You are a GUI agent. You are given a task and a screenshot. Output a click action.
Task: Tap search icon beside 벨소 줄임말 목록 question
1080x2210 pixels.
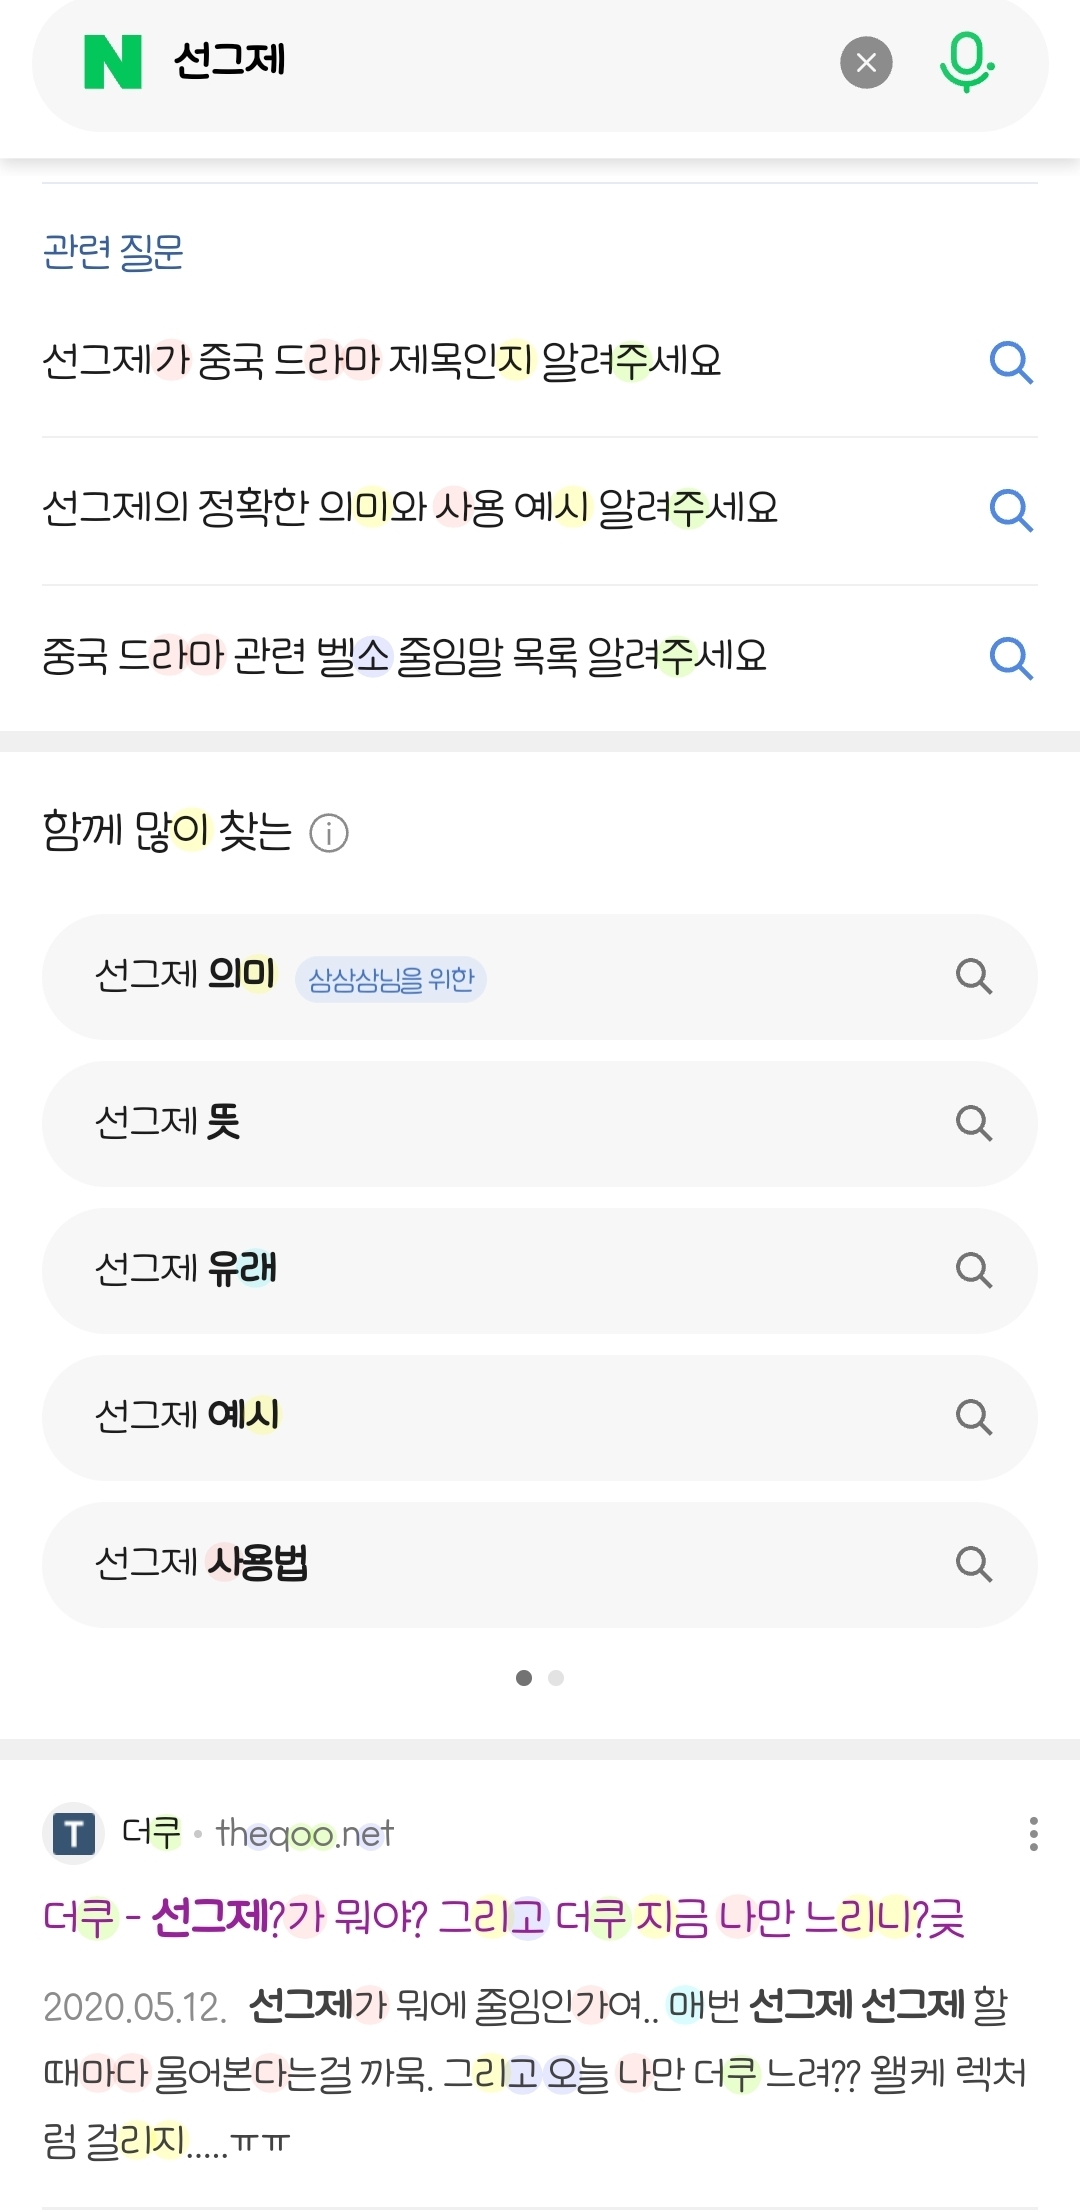[x=1010, y=658]
